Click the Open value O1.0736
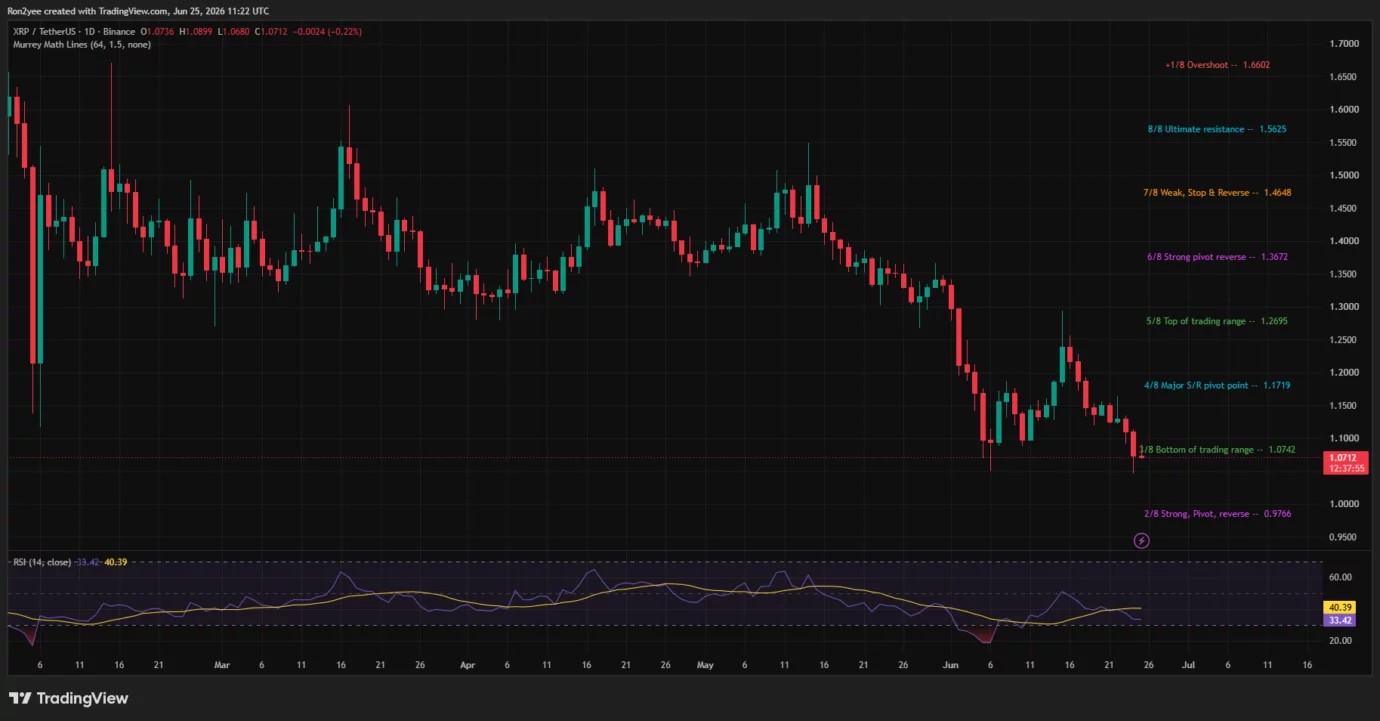The width and height of the screenshot is (1380, 721). click(x=156, y=32)
